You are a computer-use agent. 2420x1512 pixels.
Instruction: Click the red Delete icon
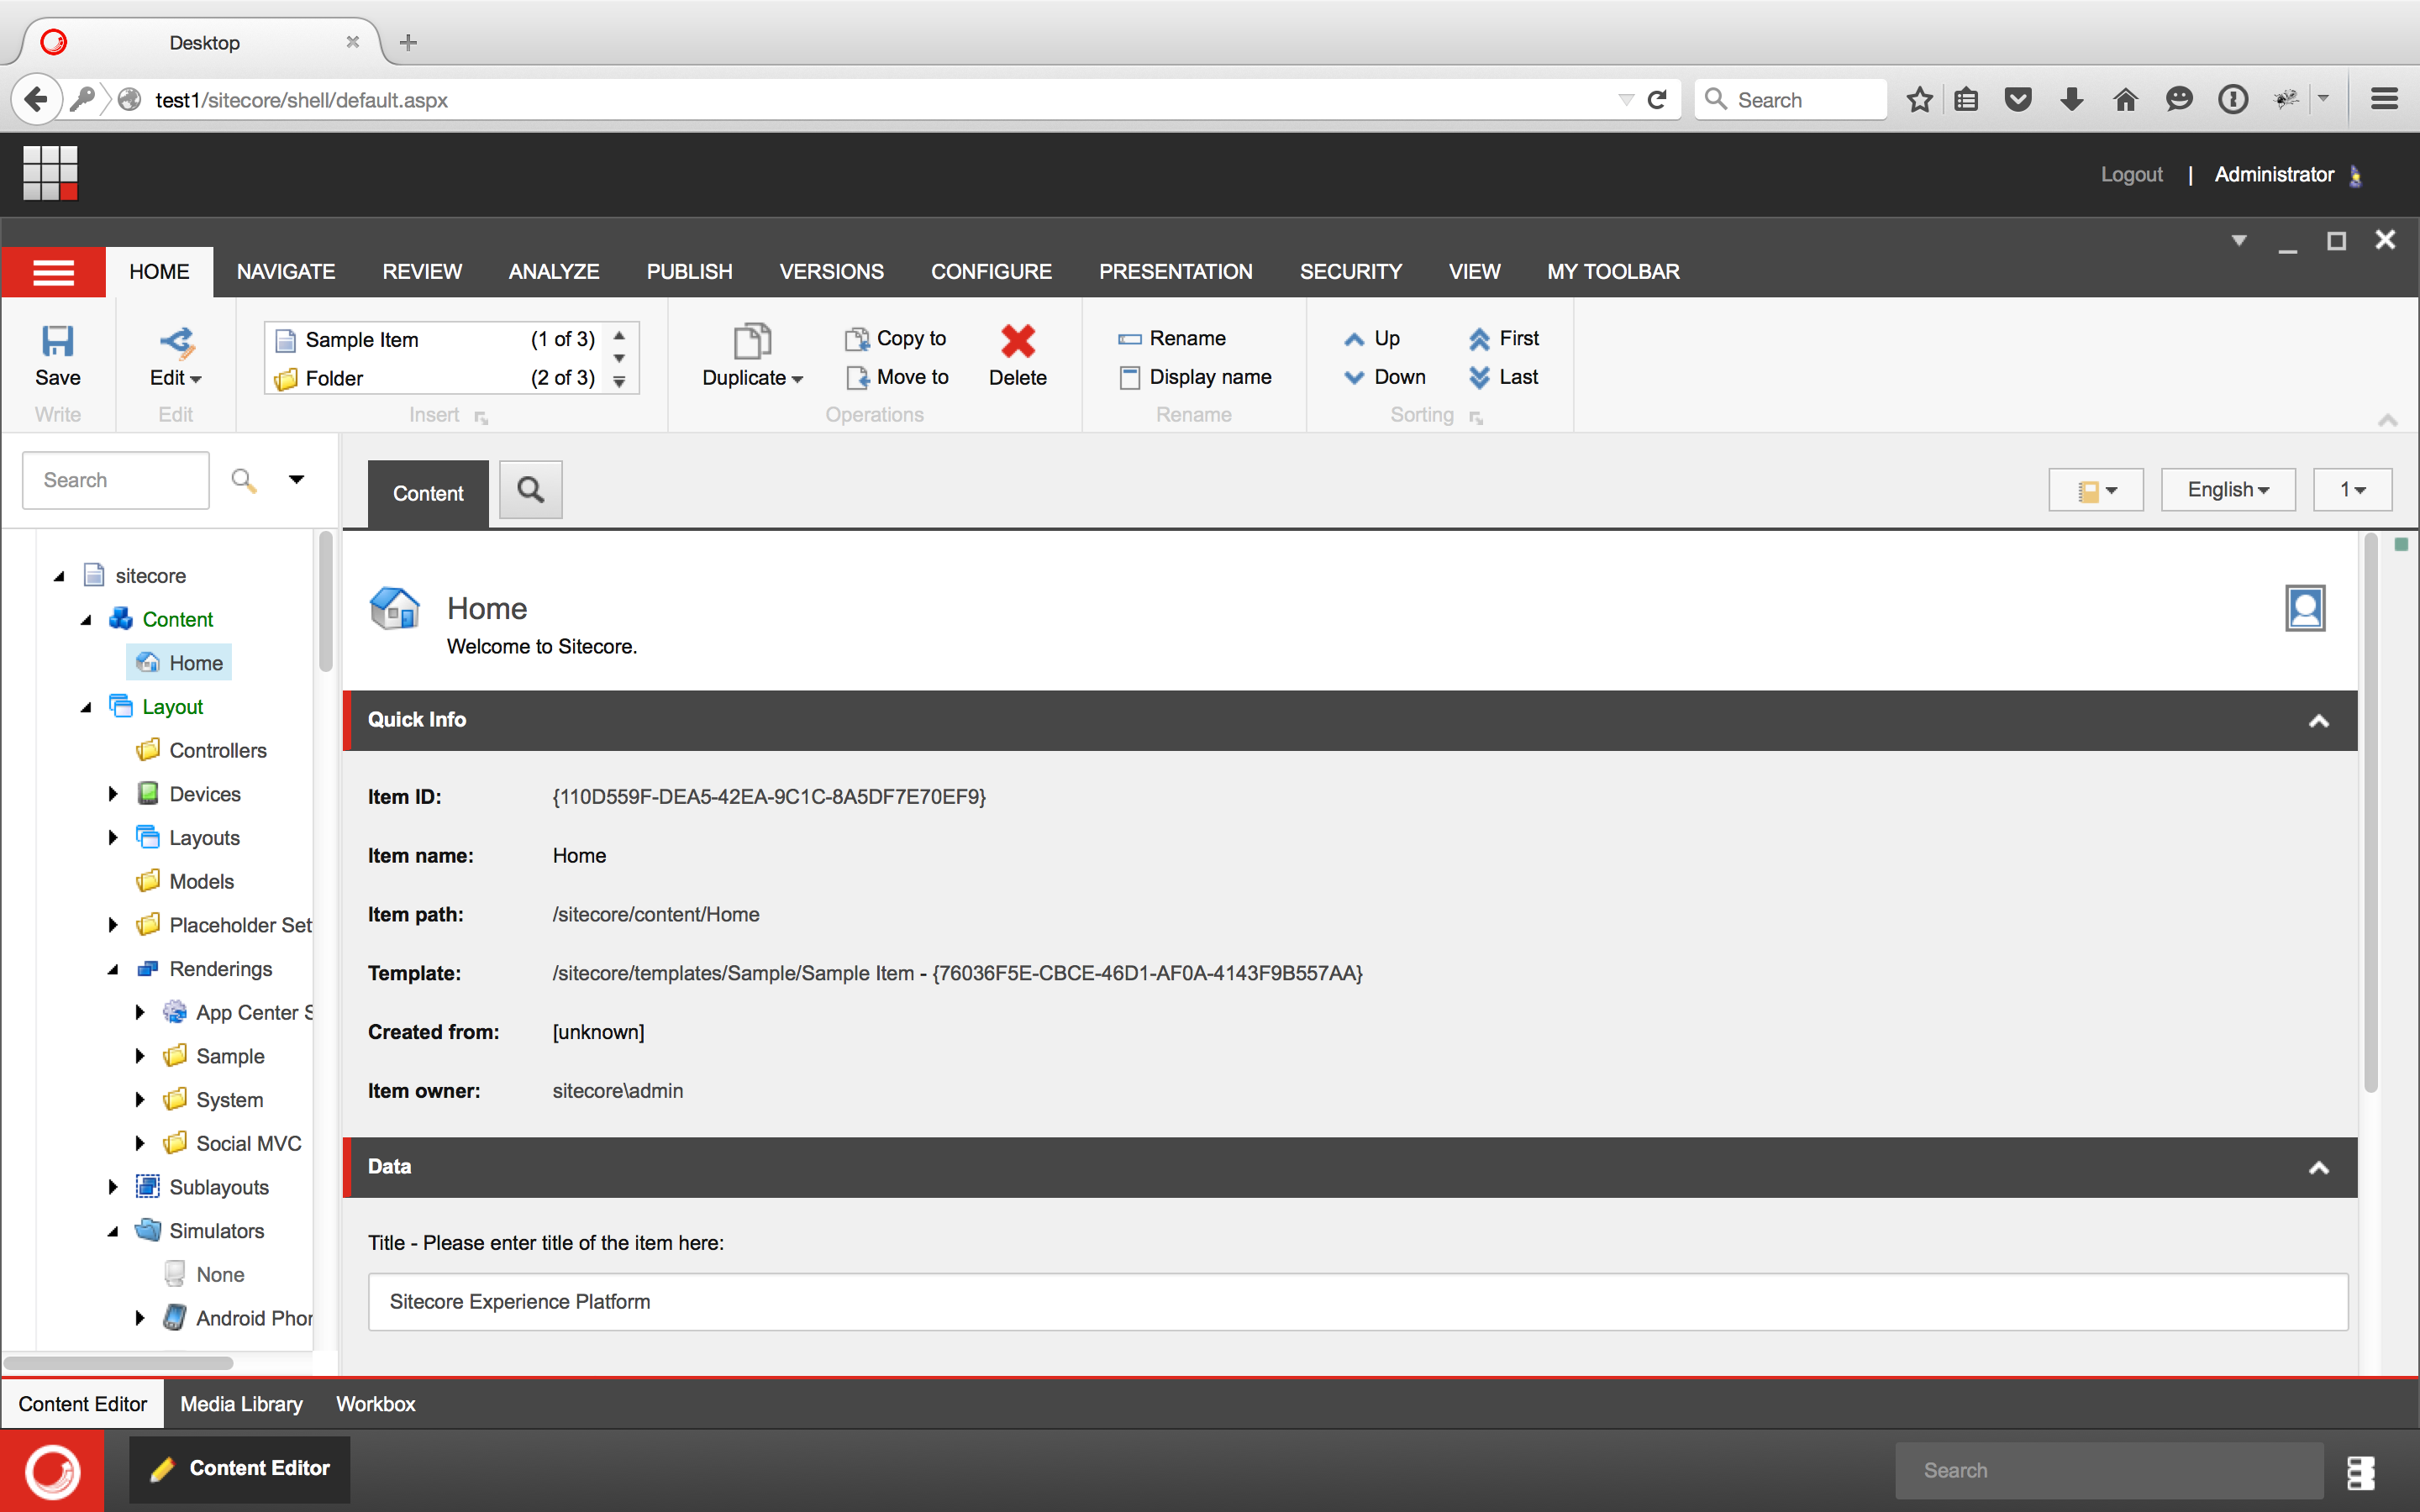click(1017, 342)
